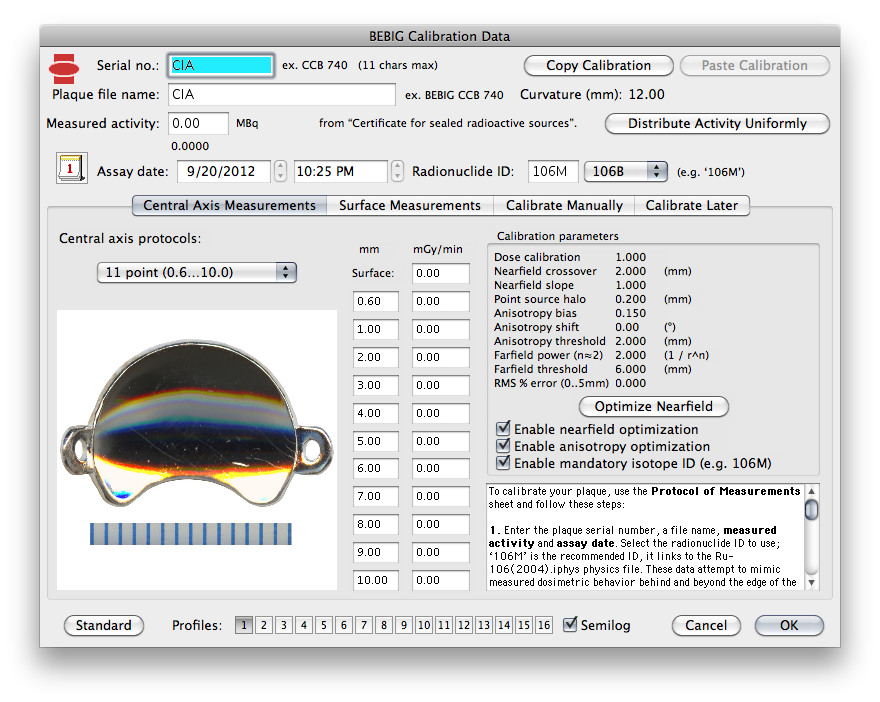Image resolution: width=880 pixels, height=702 pixels.
Task: Click the instructions text scrollbar down arrow
Action: [812, 582]
